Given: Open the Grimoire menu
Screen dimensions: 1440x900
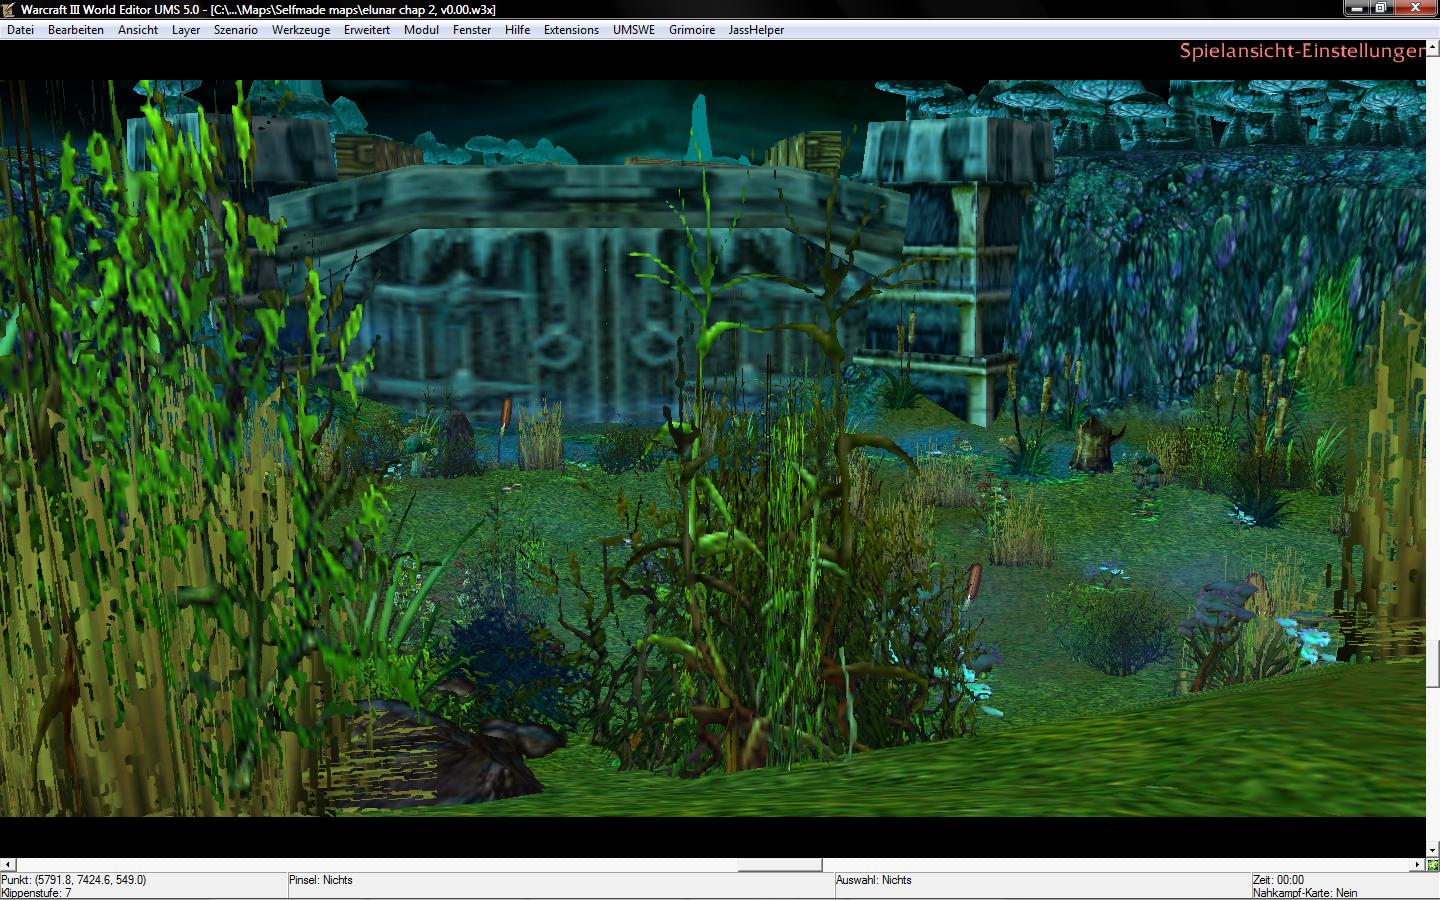Looking at the screenshot, I should [x=692, y=30].
